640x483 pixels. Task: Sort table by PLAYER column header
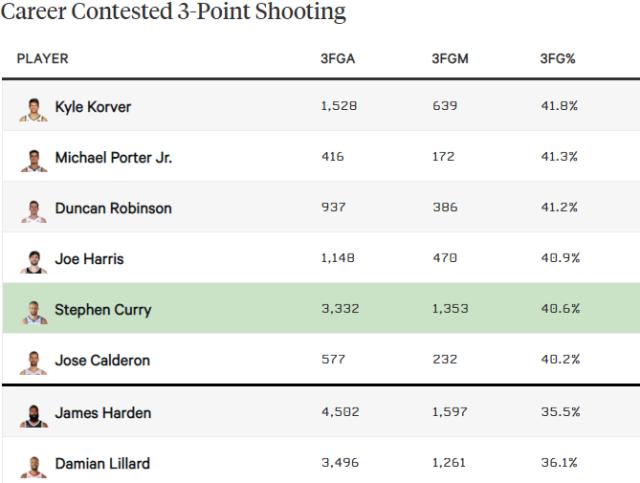[43, 59]
